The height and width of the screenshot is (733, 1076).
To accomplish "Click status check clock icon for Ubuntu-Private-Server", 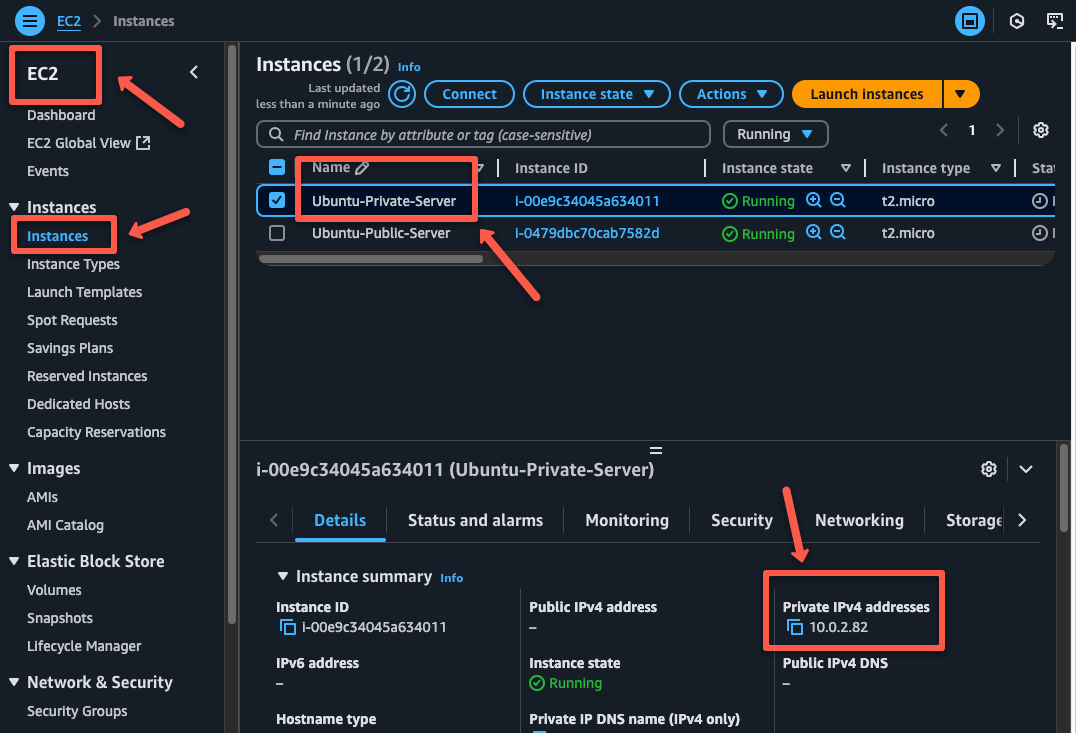I will 1040,200.
